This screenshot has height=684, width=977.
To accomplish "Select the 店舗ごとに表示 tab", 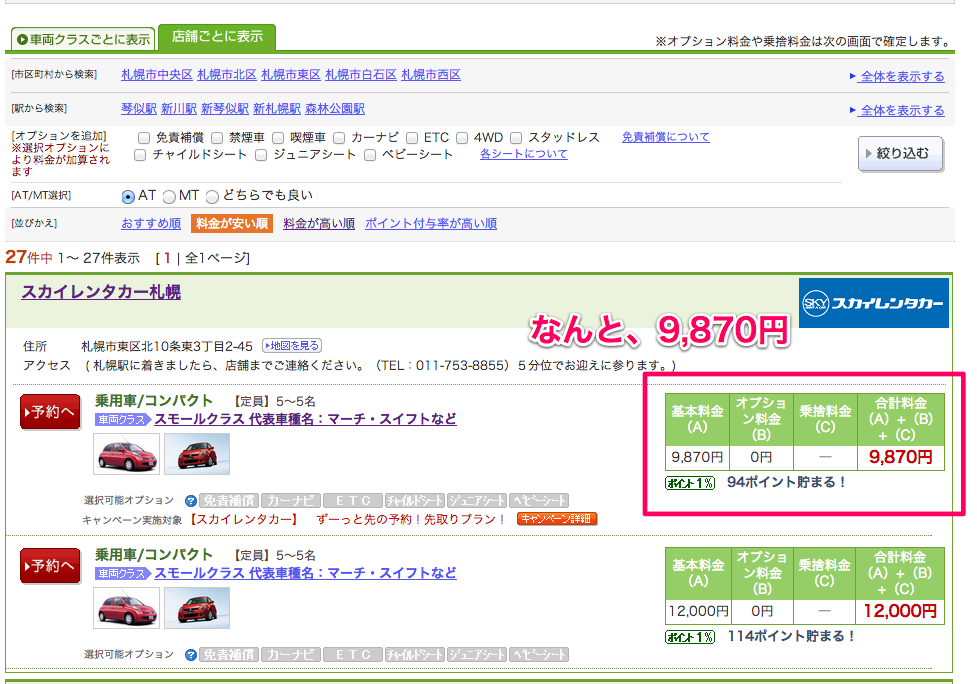I will [x=217, y=37].
